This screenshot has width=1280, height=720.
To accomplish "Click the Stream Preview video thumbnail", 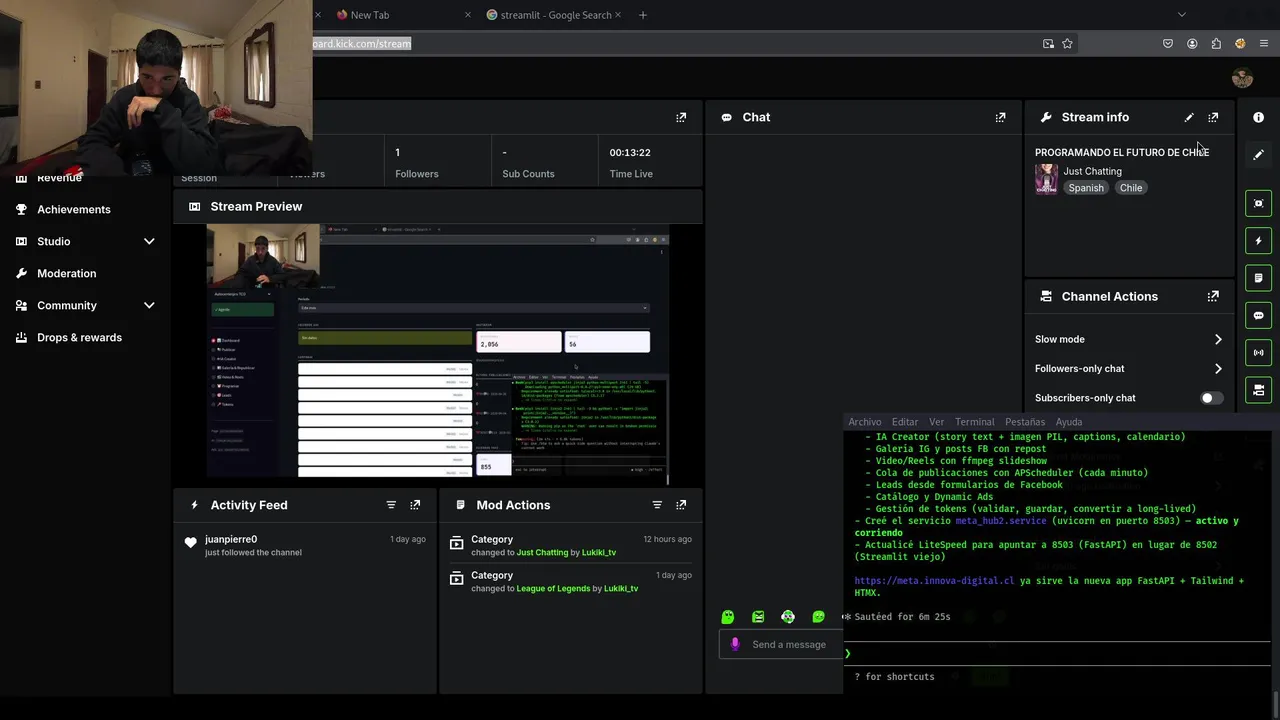I will pyautogui.click(x=438, y=351).
